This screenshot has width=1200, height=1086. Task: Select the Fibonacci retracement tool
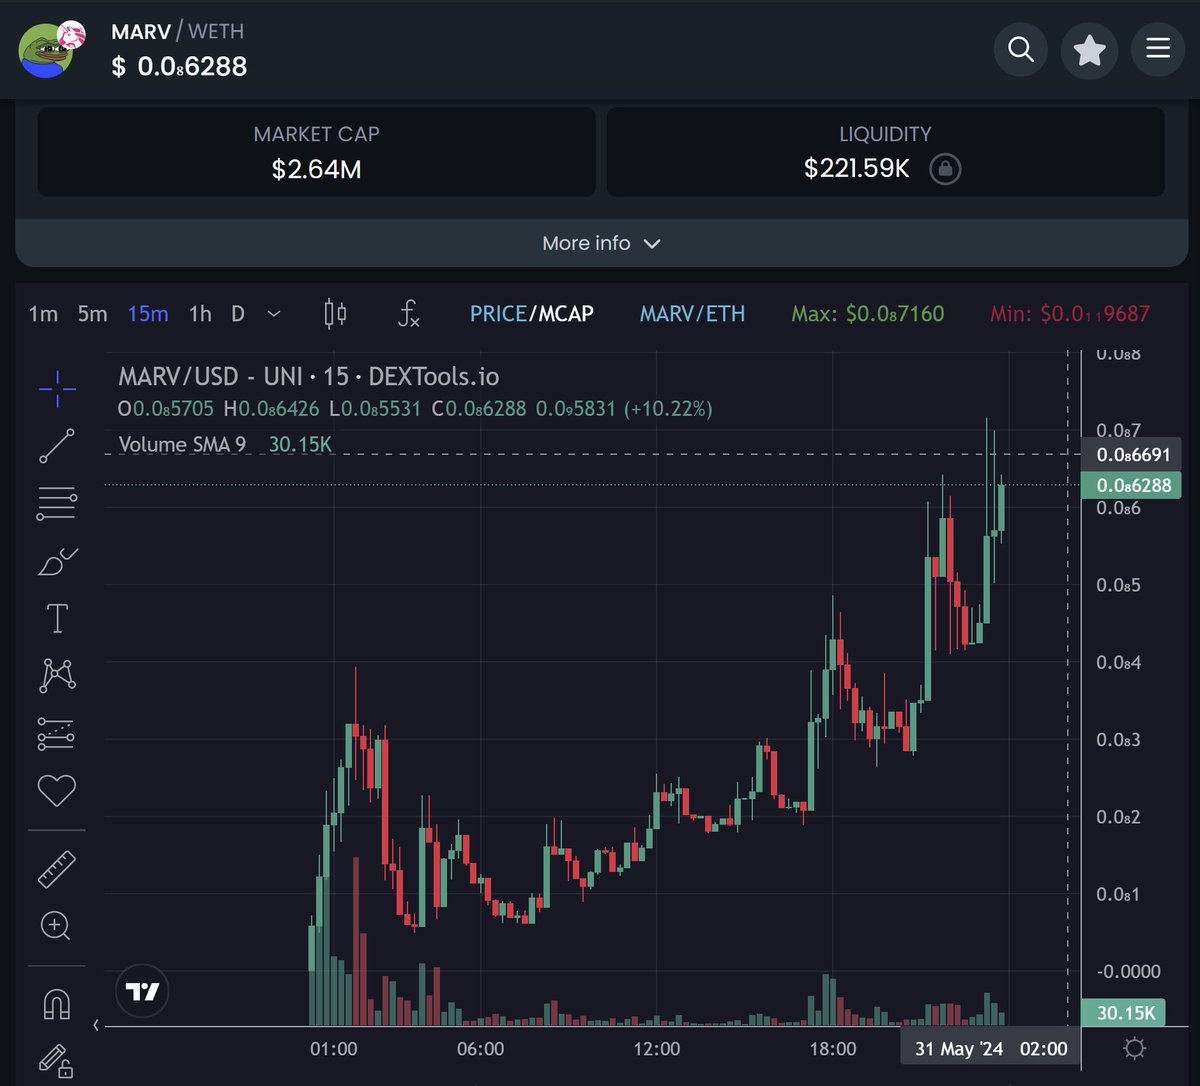click(x=57, y=503)
